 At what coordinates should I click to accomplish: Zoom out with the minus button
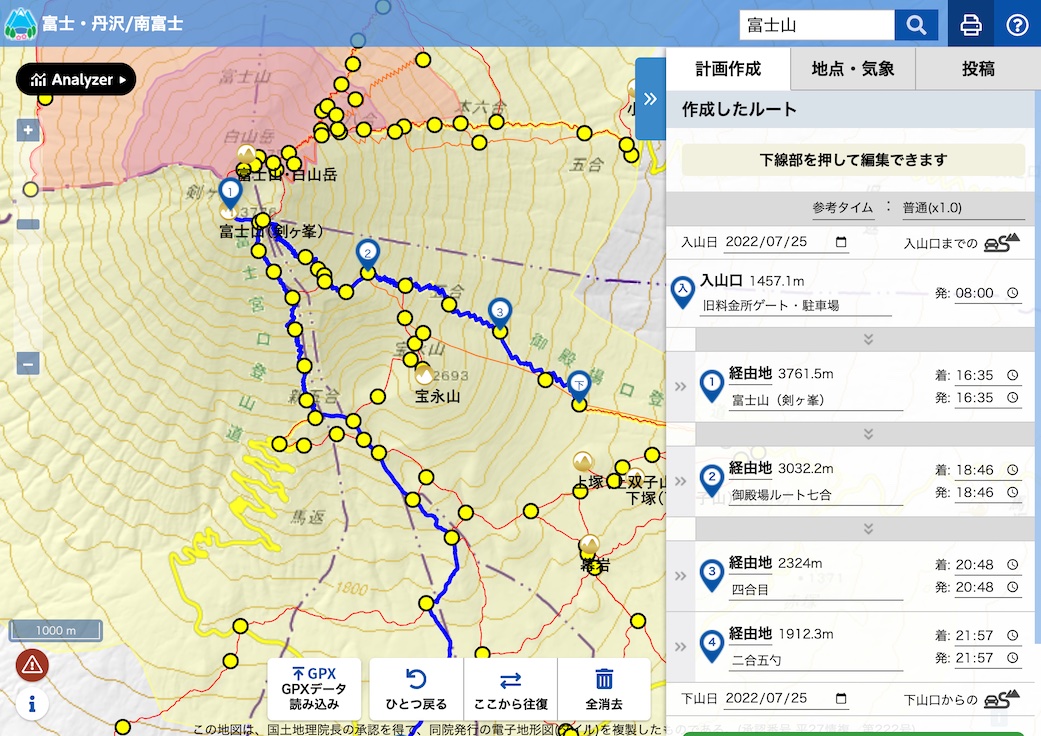click(x=28, y=364)
